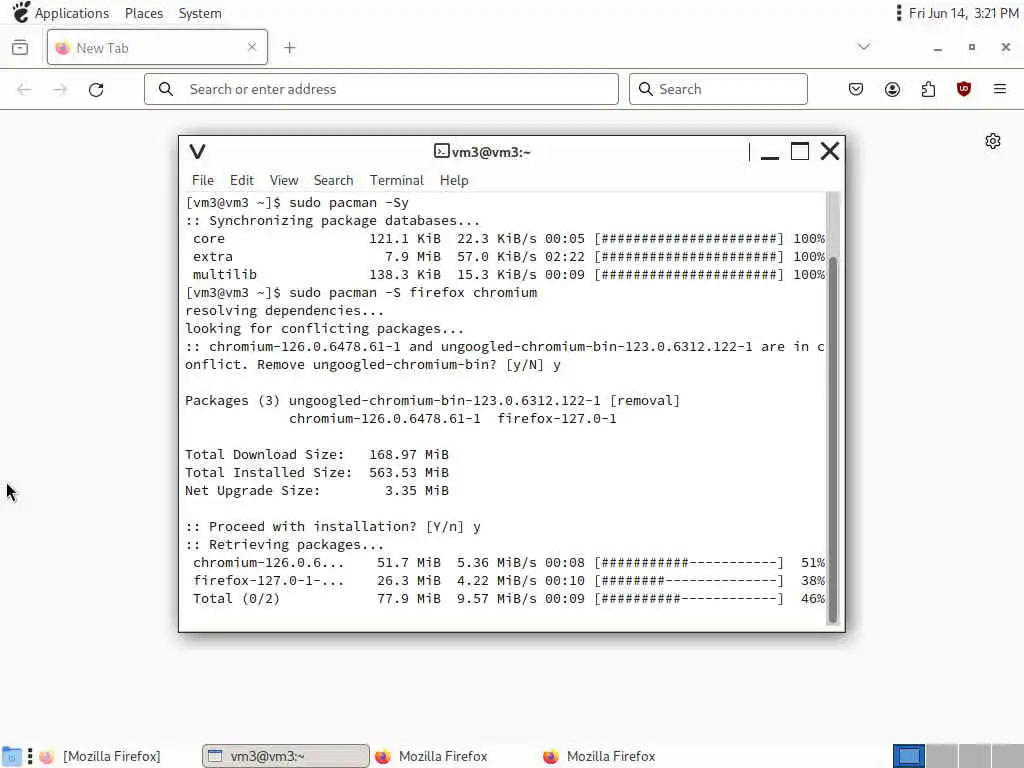Select the second workspace in switcher
Screen dimensions: 1024x768
(942, 756)
